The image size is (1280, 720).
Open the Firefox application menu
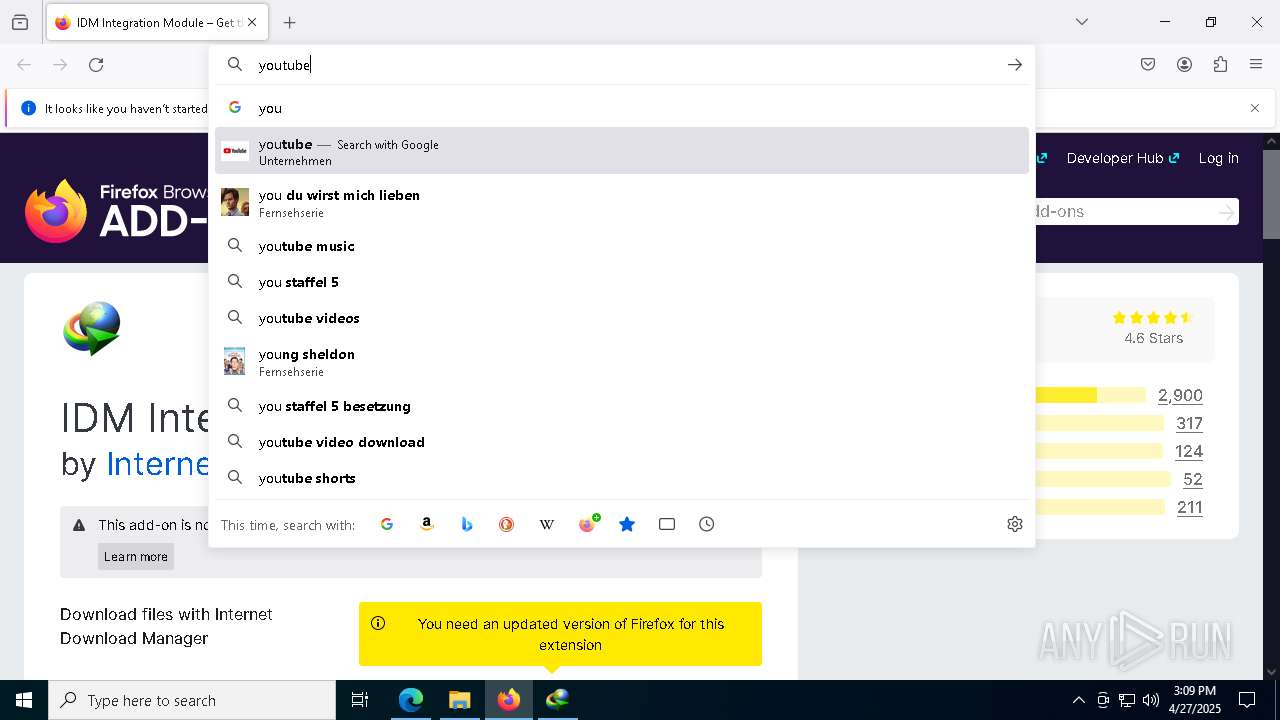(x=1256, y=65)
